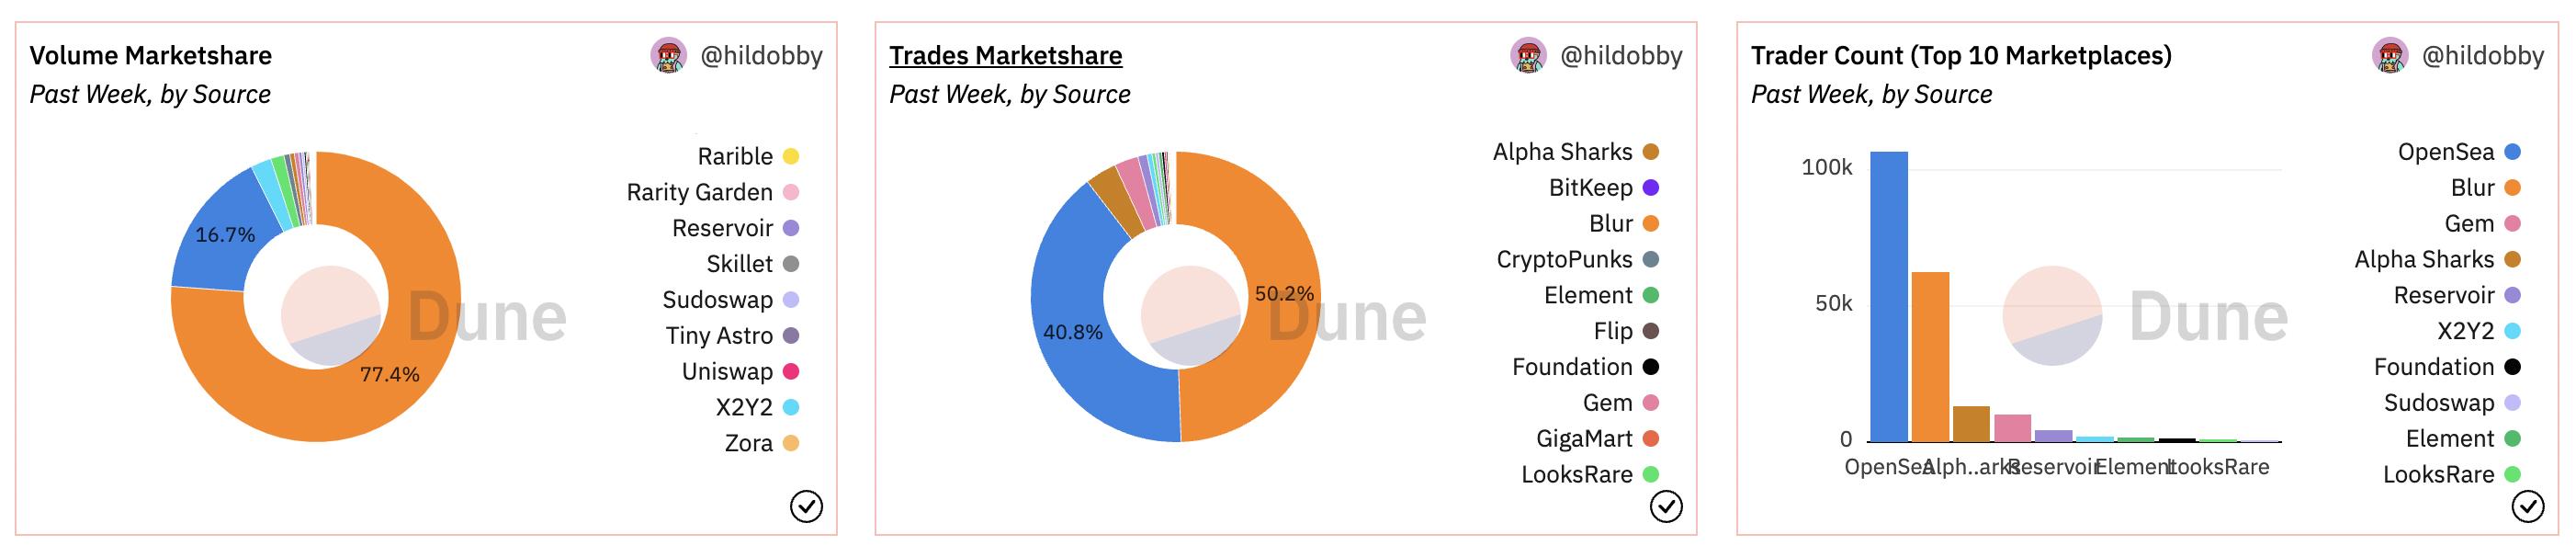This screenshot has width=2576, height=557.
Task: Click the Gem pink dot in Trades legend
Action: [1651, 403]
